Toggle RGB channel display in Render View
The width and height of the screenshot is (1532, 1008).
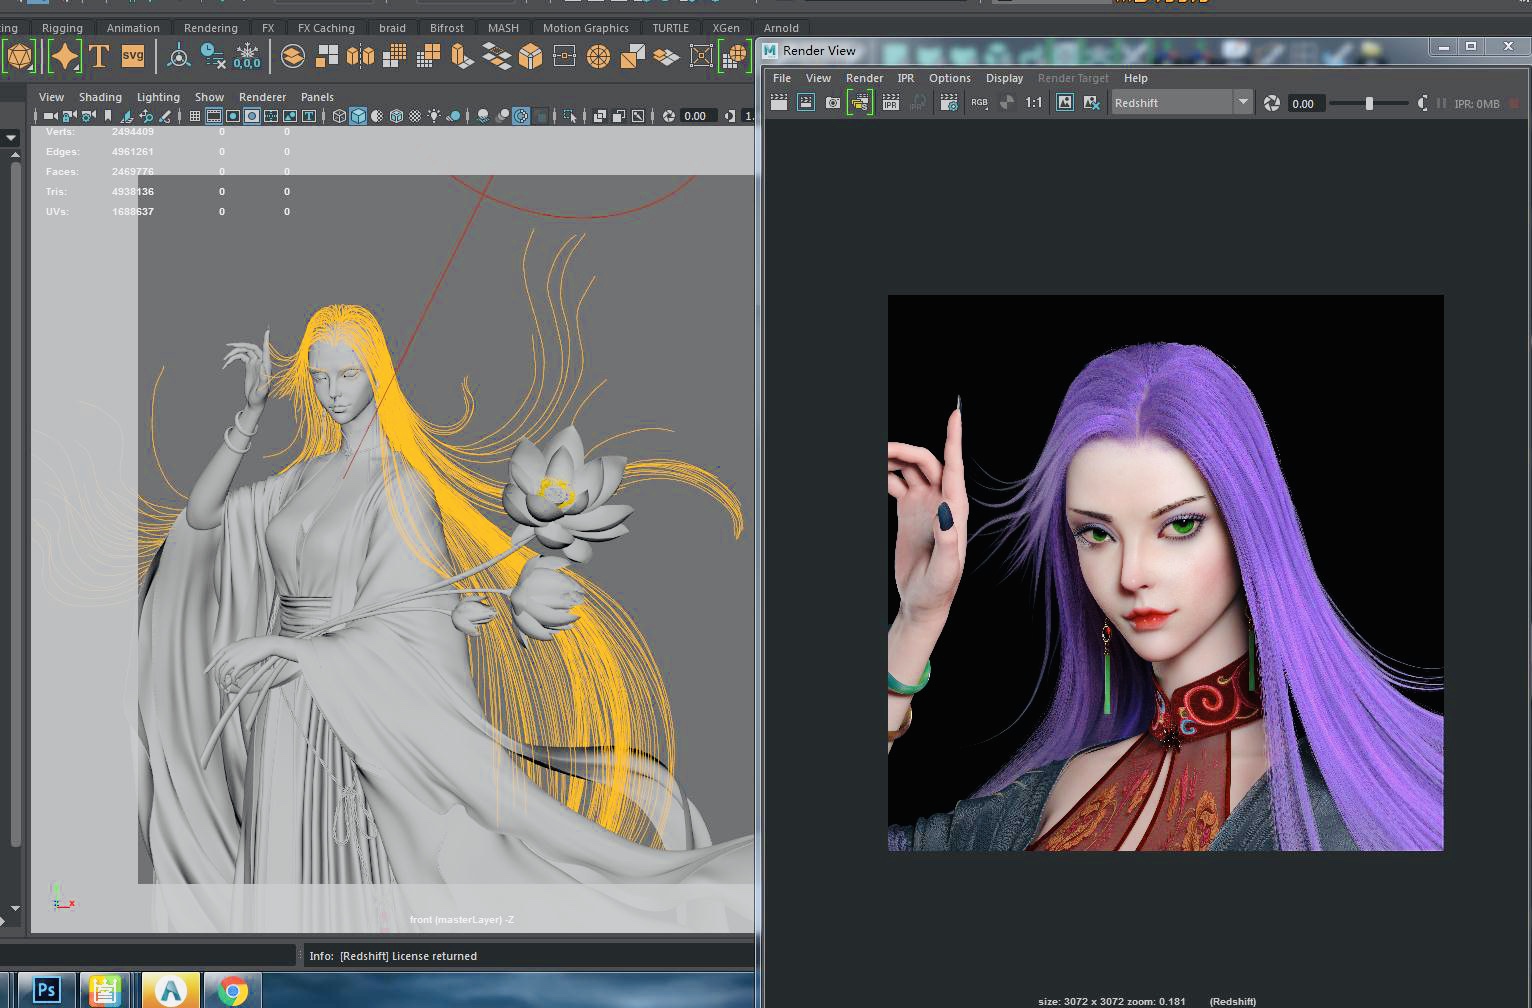(x=979, y=102)
